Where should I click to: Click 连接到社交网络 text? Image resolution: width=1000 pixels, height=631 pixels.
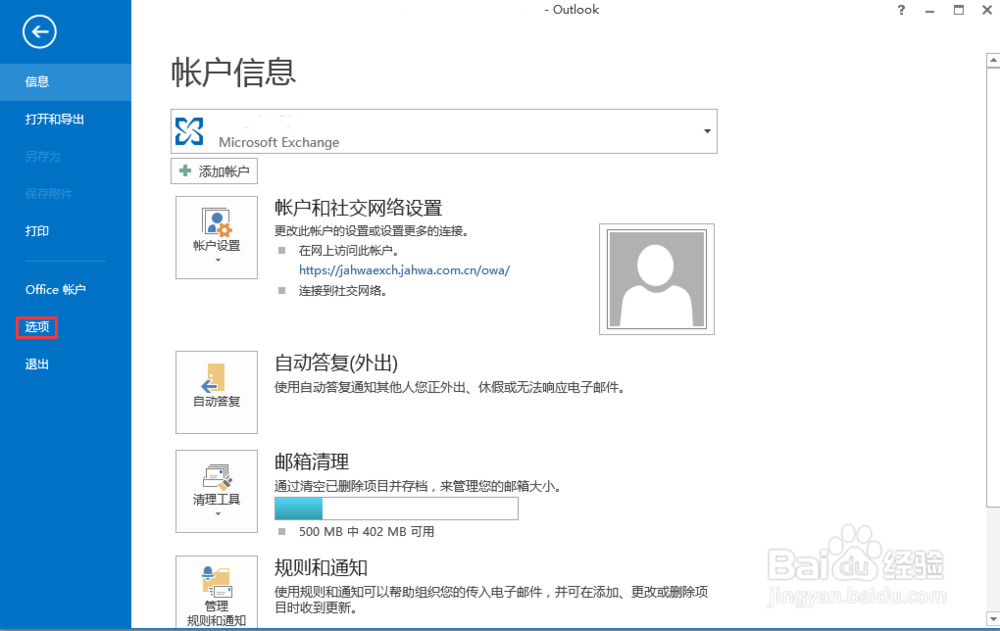(342, 291)
